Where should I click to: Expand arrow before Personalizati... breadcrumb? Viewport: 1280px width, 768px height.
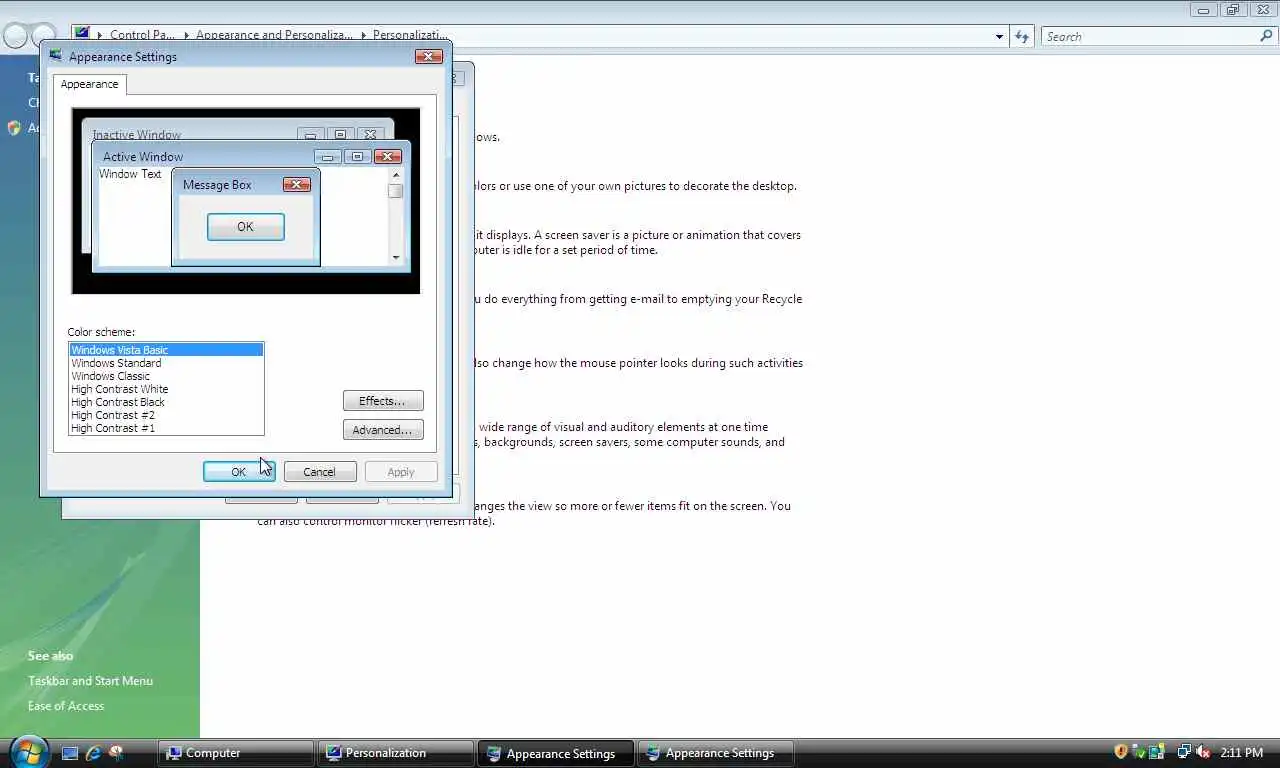(x=363, y=35)
